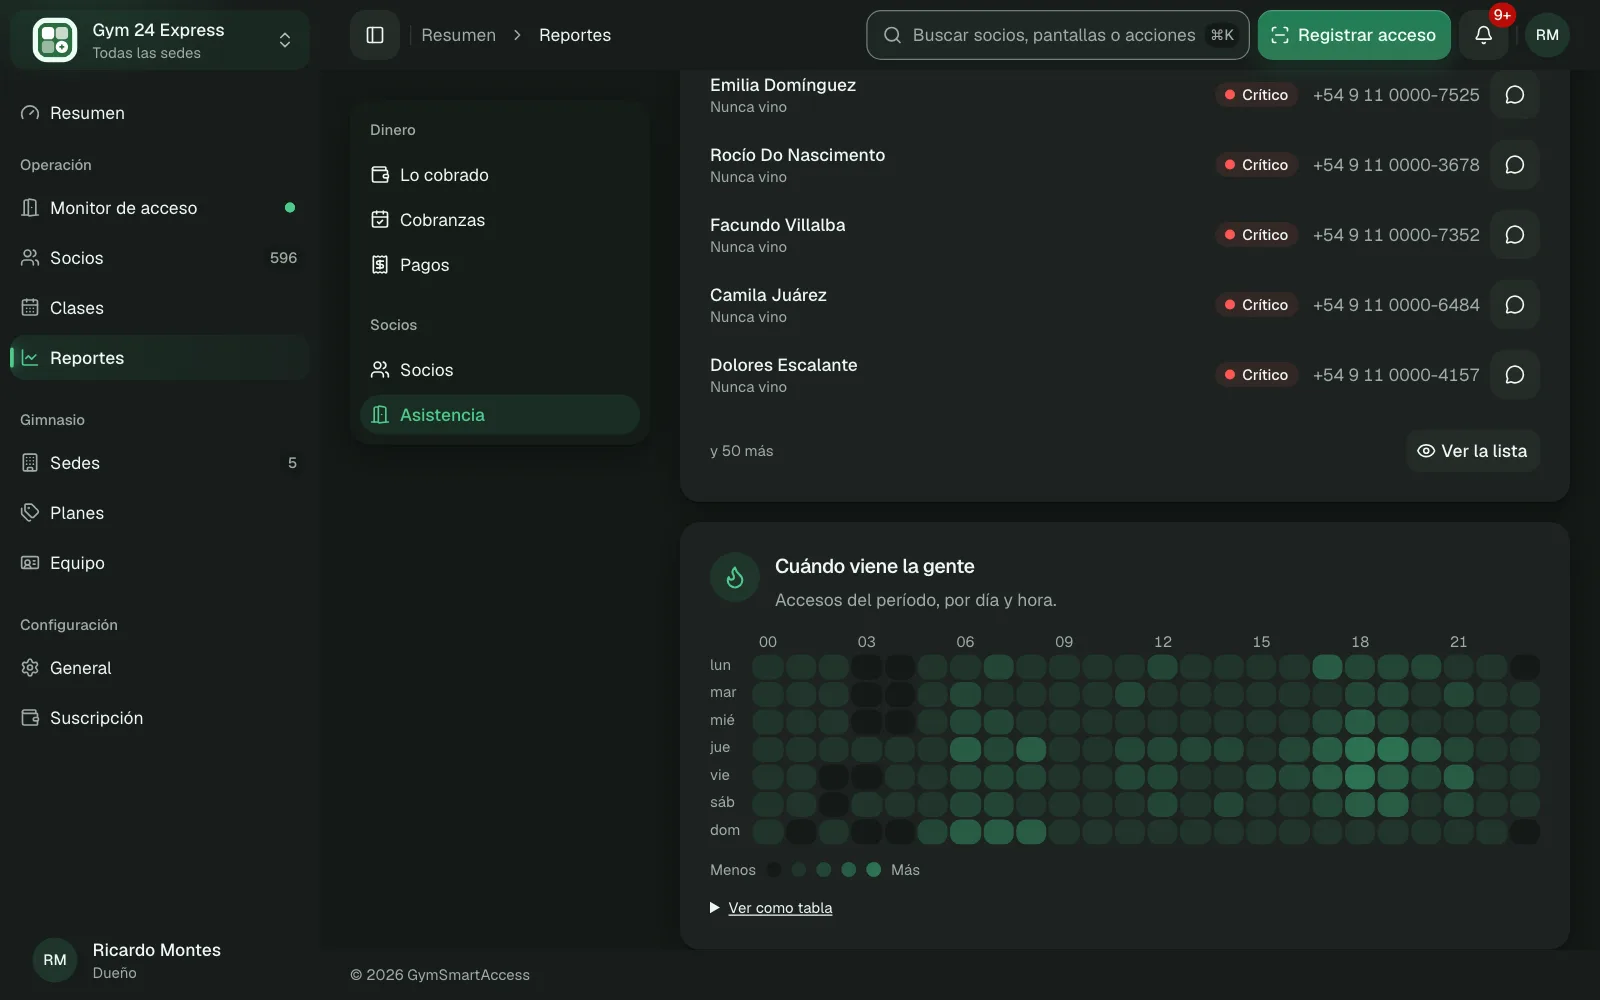Message Emilia Domínguez via chat icon

click(1514, 95)
